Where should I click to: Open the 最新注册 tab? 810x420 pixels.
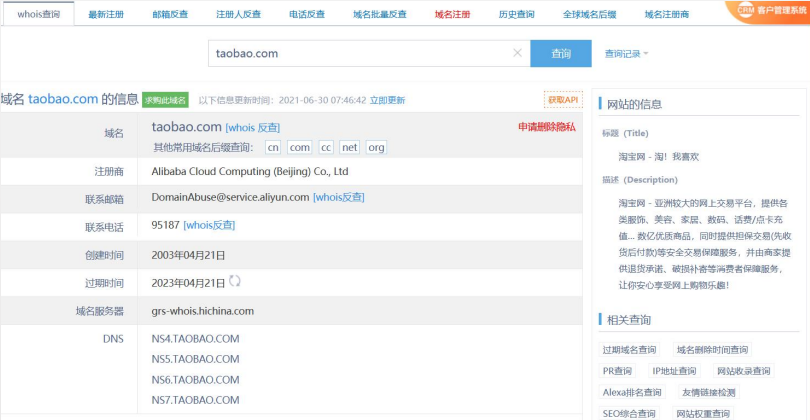point(106,14)
